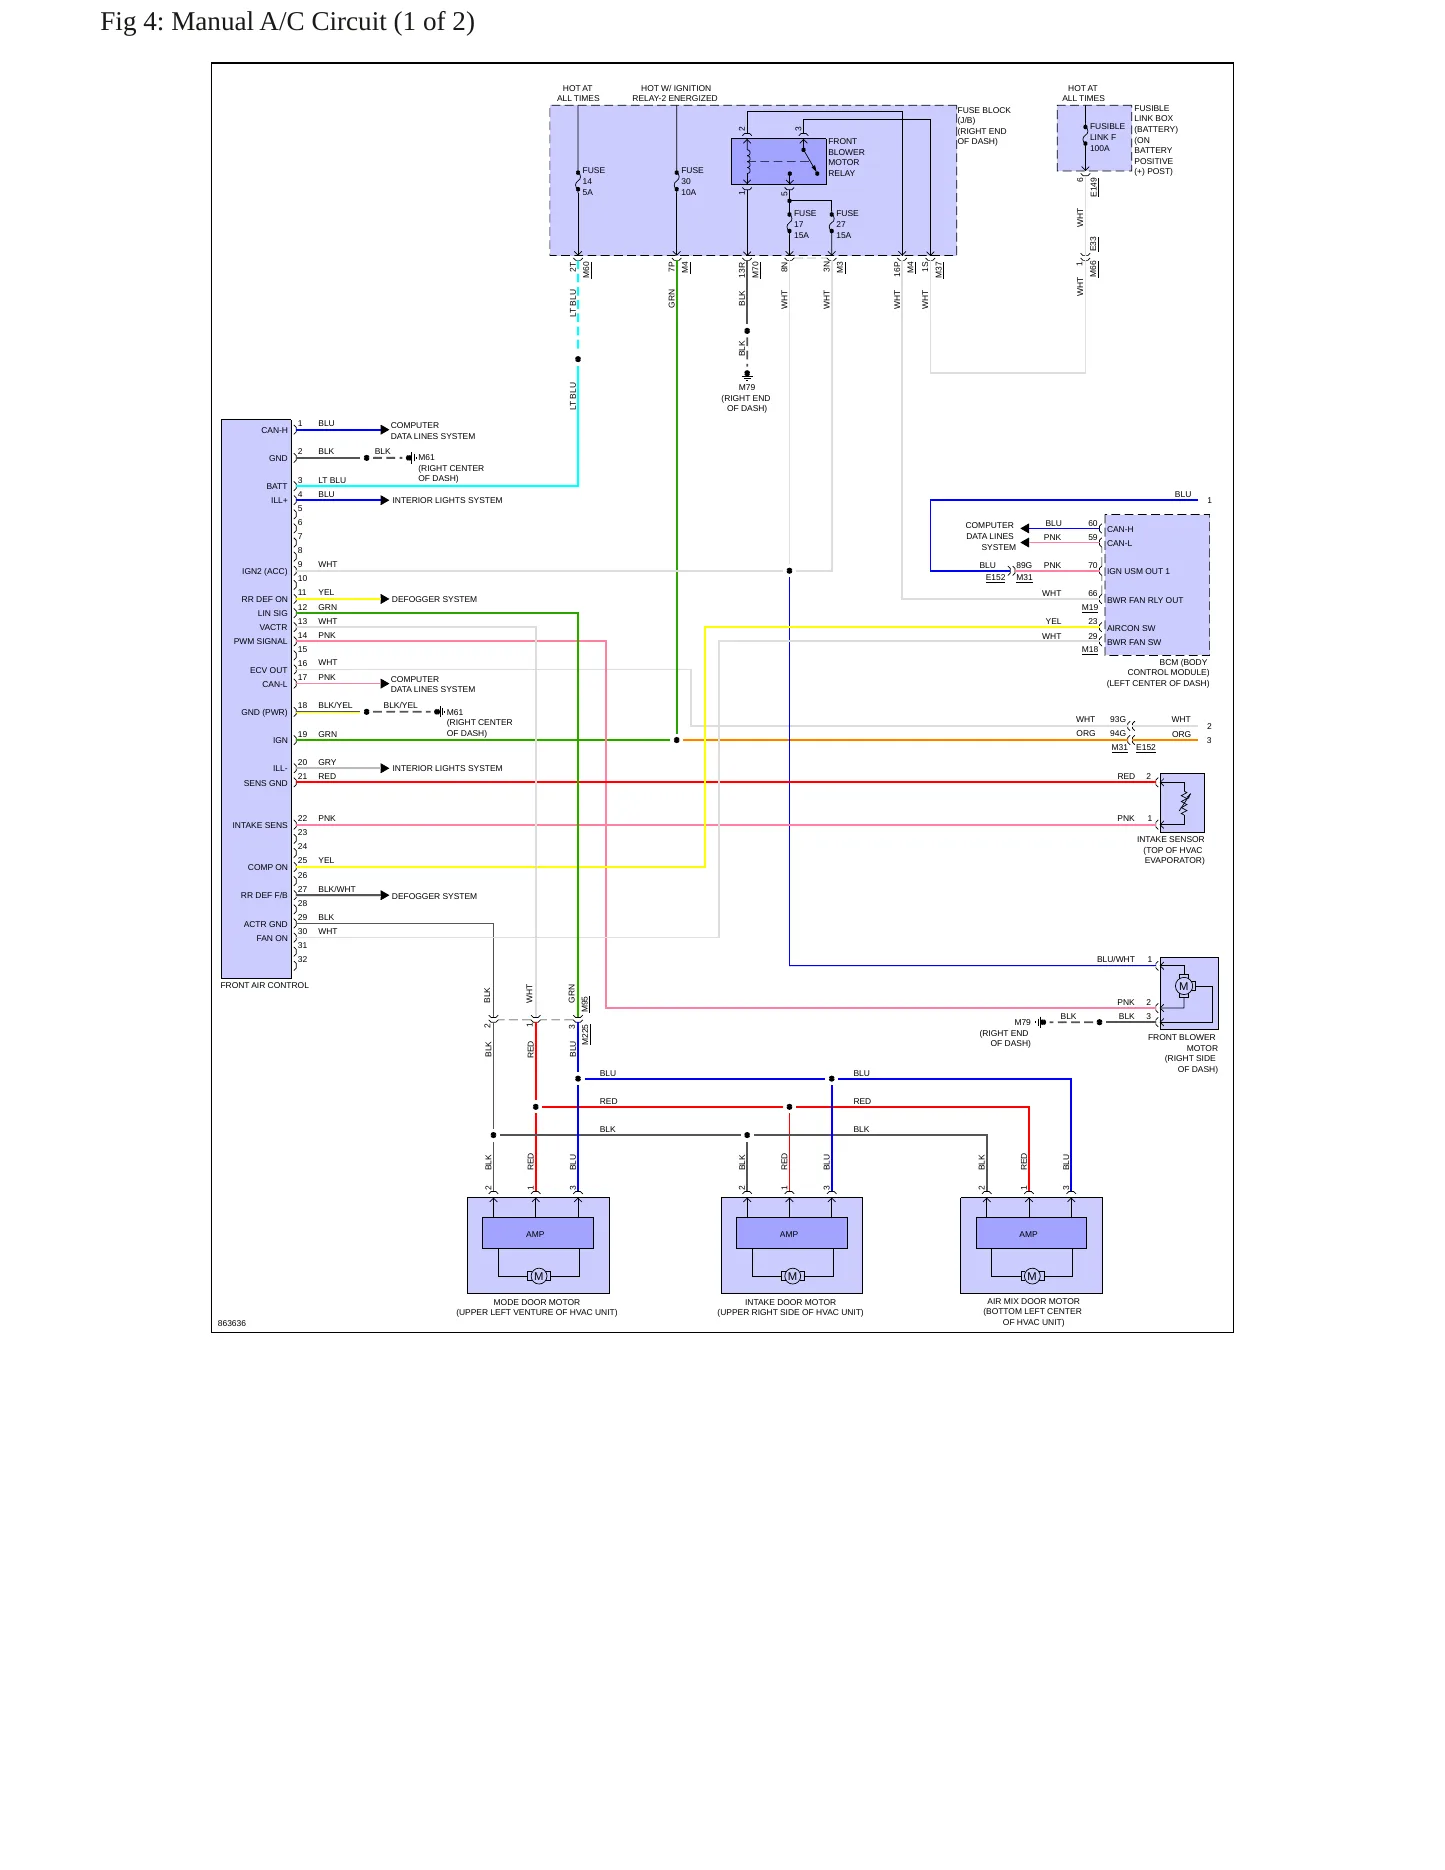Click the ECV OUT pin label
Image resolution: width=1445 pixels, height=1870 pixels.
tap(268, 670)
